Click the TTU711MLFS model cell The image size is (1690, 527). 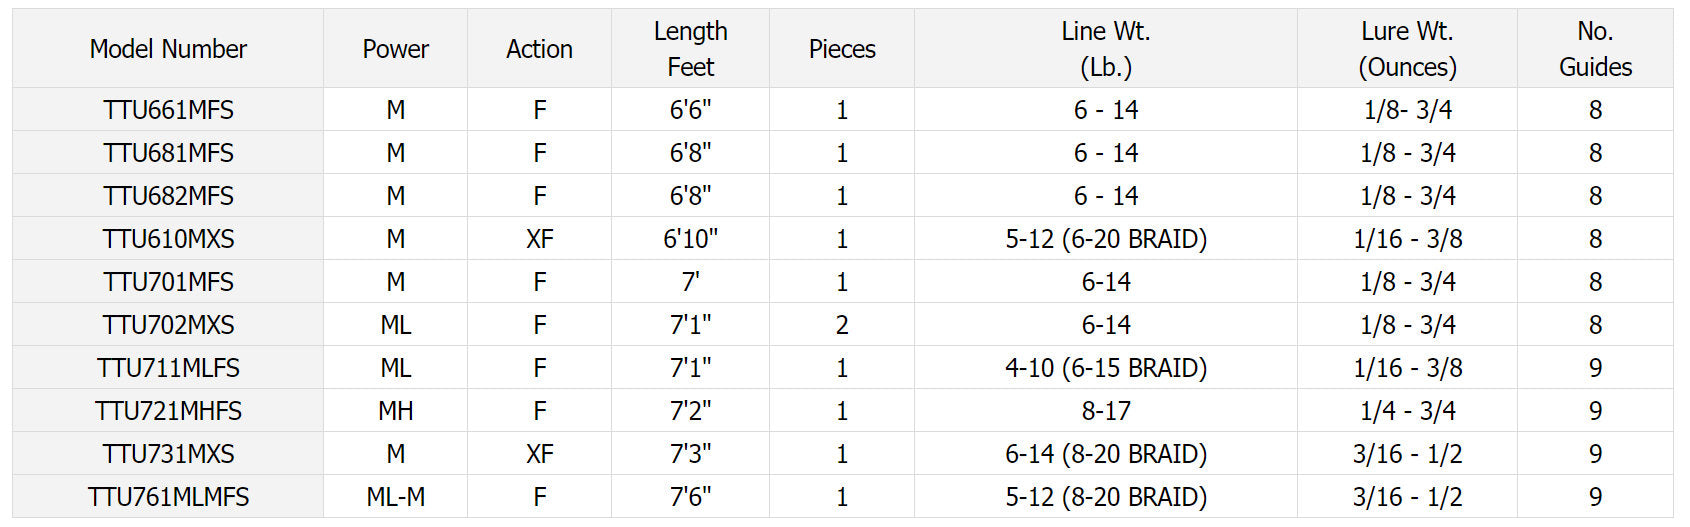[168, 368]
